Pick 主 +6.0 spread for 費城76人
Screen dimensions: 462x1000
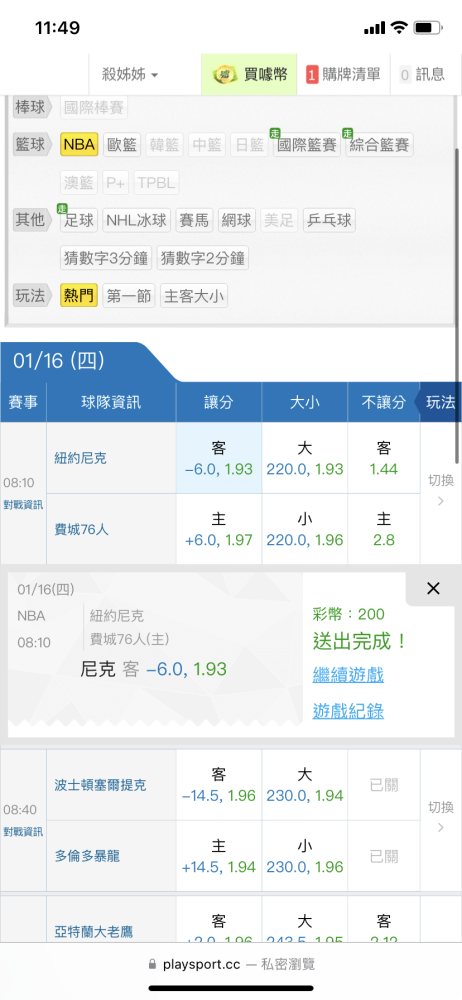(x=219, y=529)
